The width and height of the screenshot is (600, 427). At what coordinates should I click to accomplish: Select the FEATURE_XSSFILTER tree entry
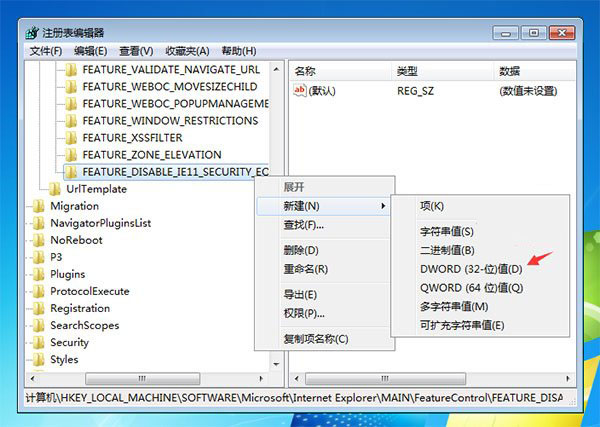coord(132,138)
